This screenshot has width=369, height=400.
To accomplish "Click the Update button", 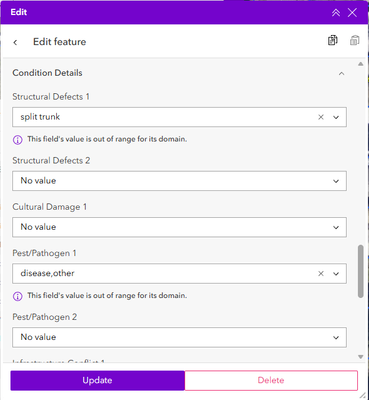I will [x=97, y=380].
